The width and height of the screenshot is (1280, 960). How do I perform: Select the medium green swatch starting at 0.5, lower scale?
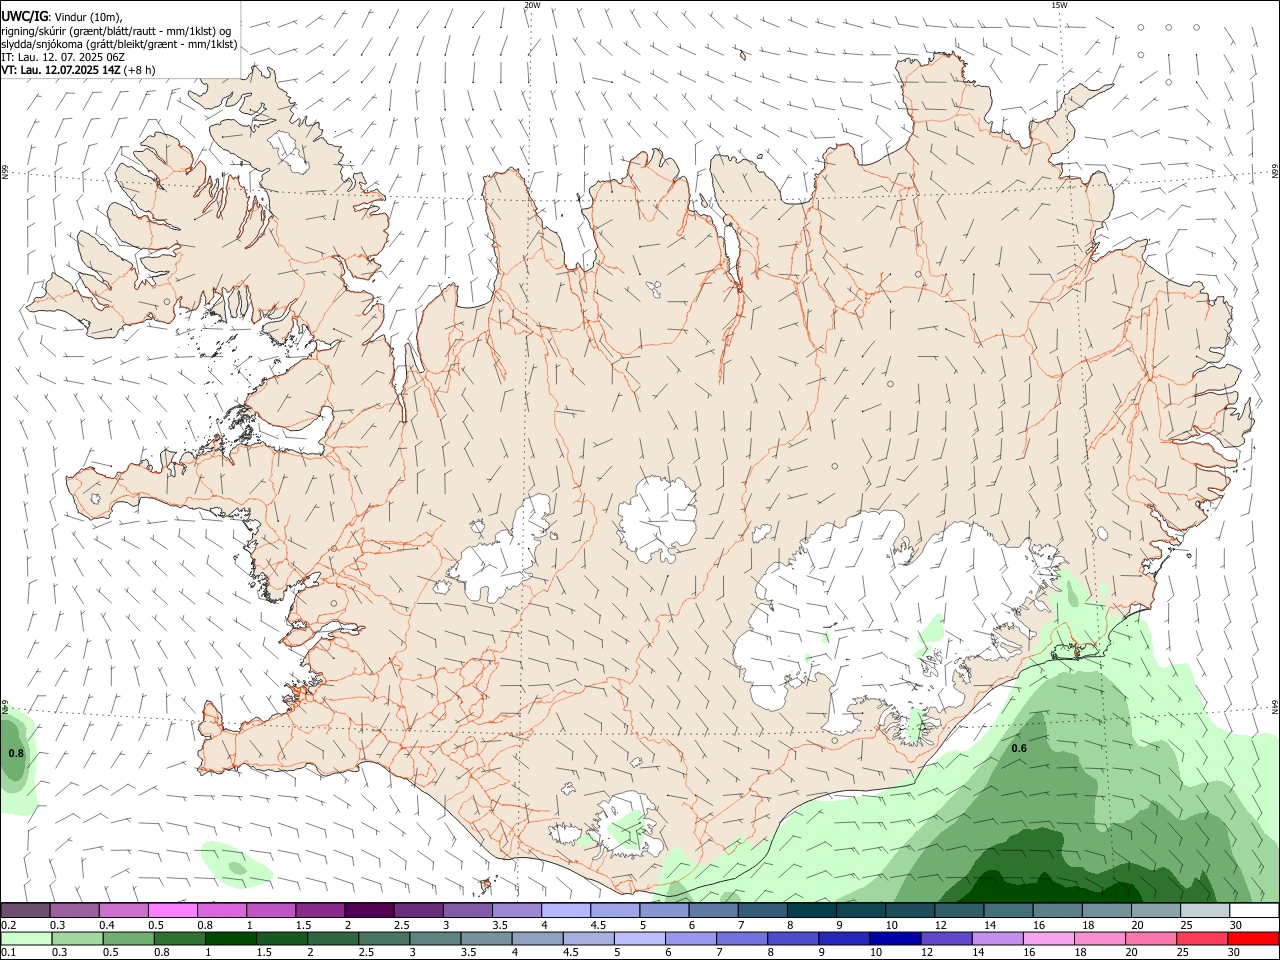[128, 939]
